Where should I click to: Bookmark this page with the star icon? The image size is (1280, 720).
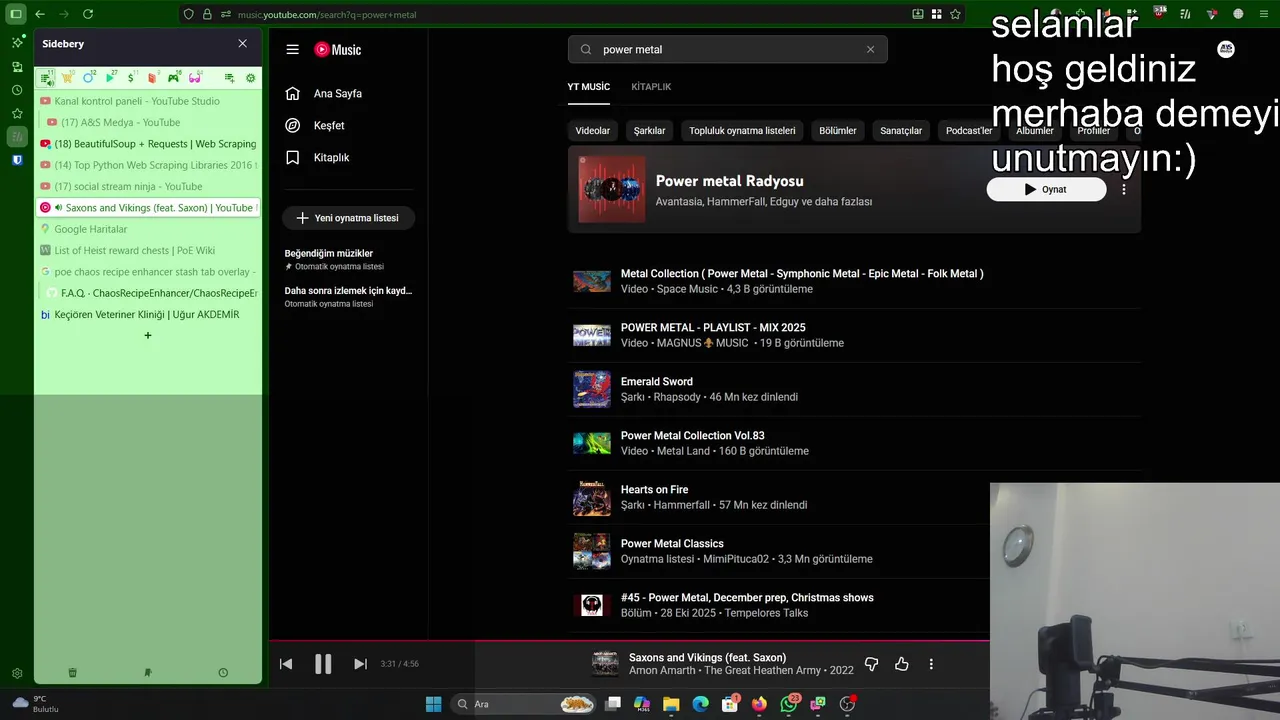coord(955,14)
